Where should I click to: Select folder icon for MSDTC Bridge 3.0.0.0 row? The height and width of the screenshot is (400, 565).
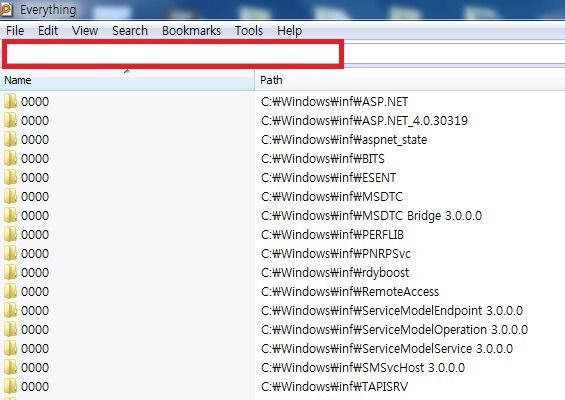10,215
